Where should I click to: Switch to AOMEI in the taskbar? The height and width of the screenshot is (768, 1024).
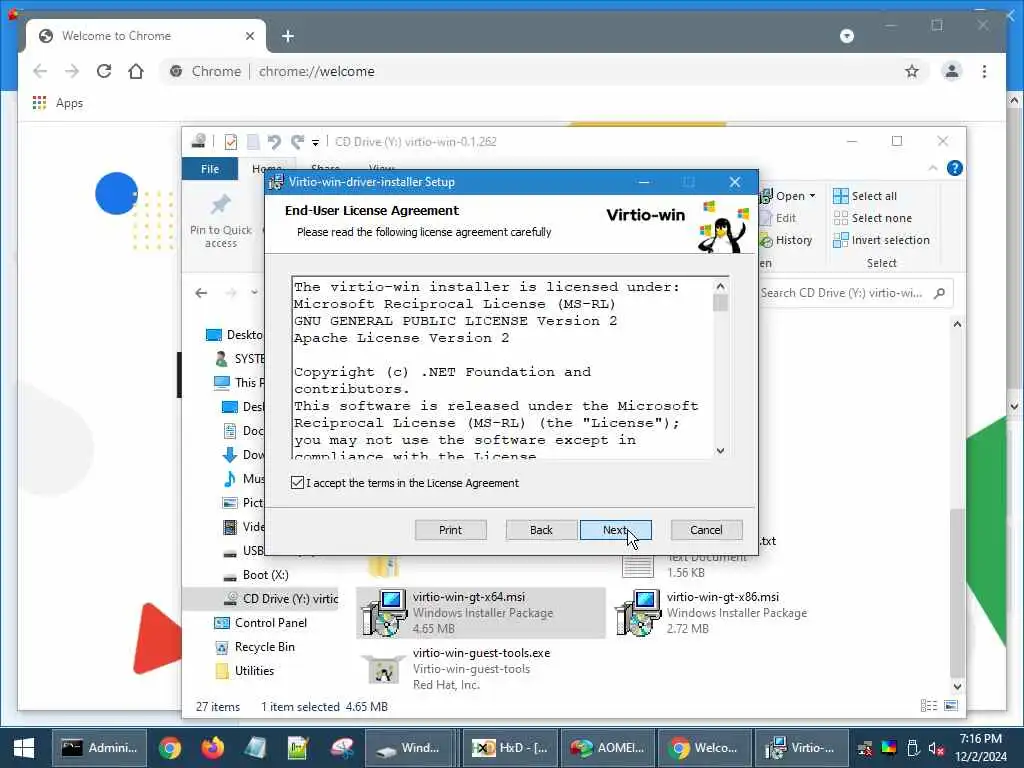[607, 748]
